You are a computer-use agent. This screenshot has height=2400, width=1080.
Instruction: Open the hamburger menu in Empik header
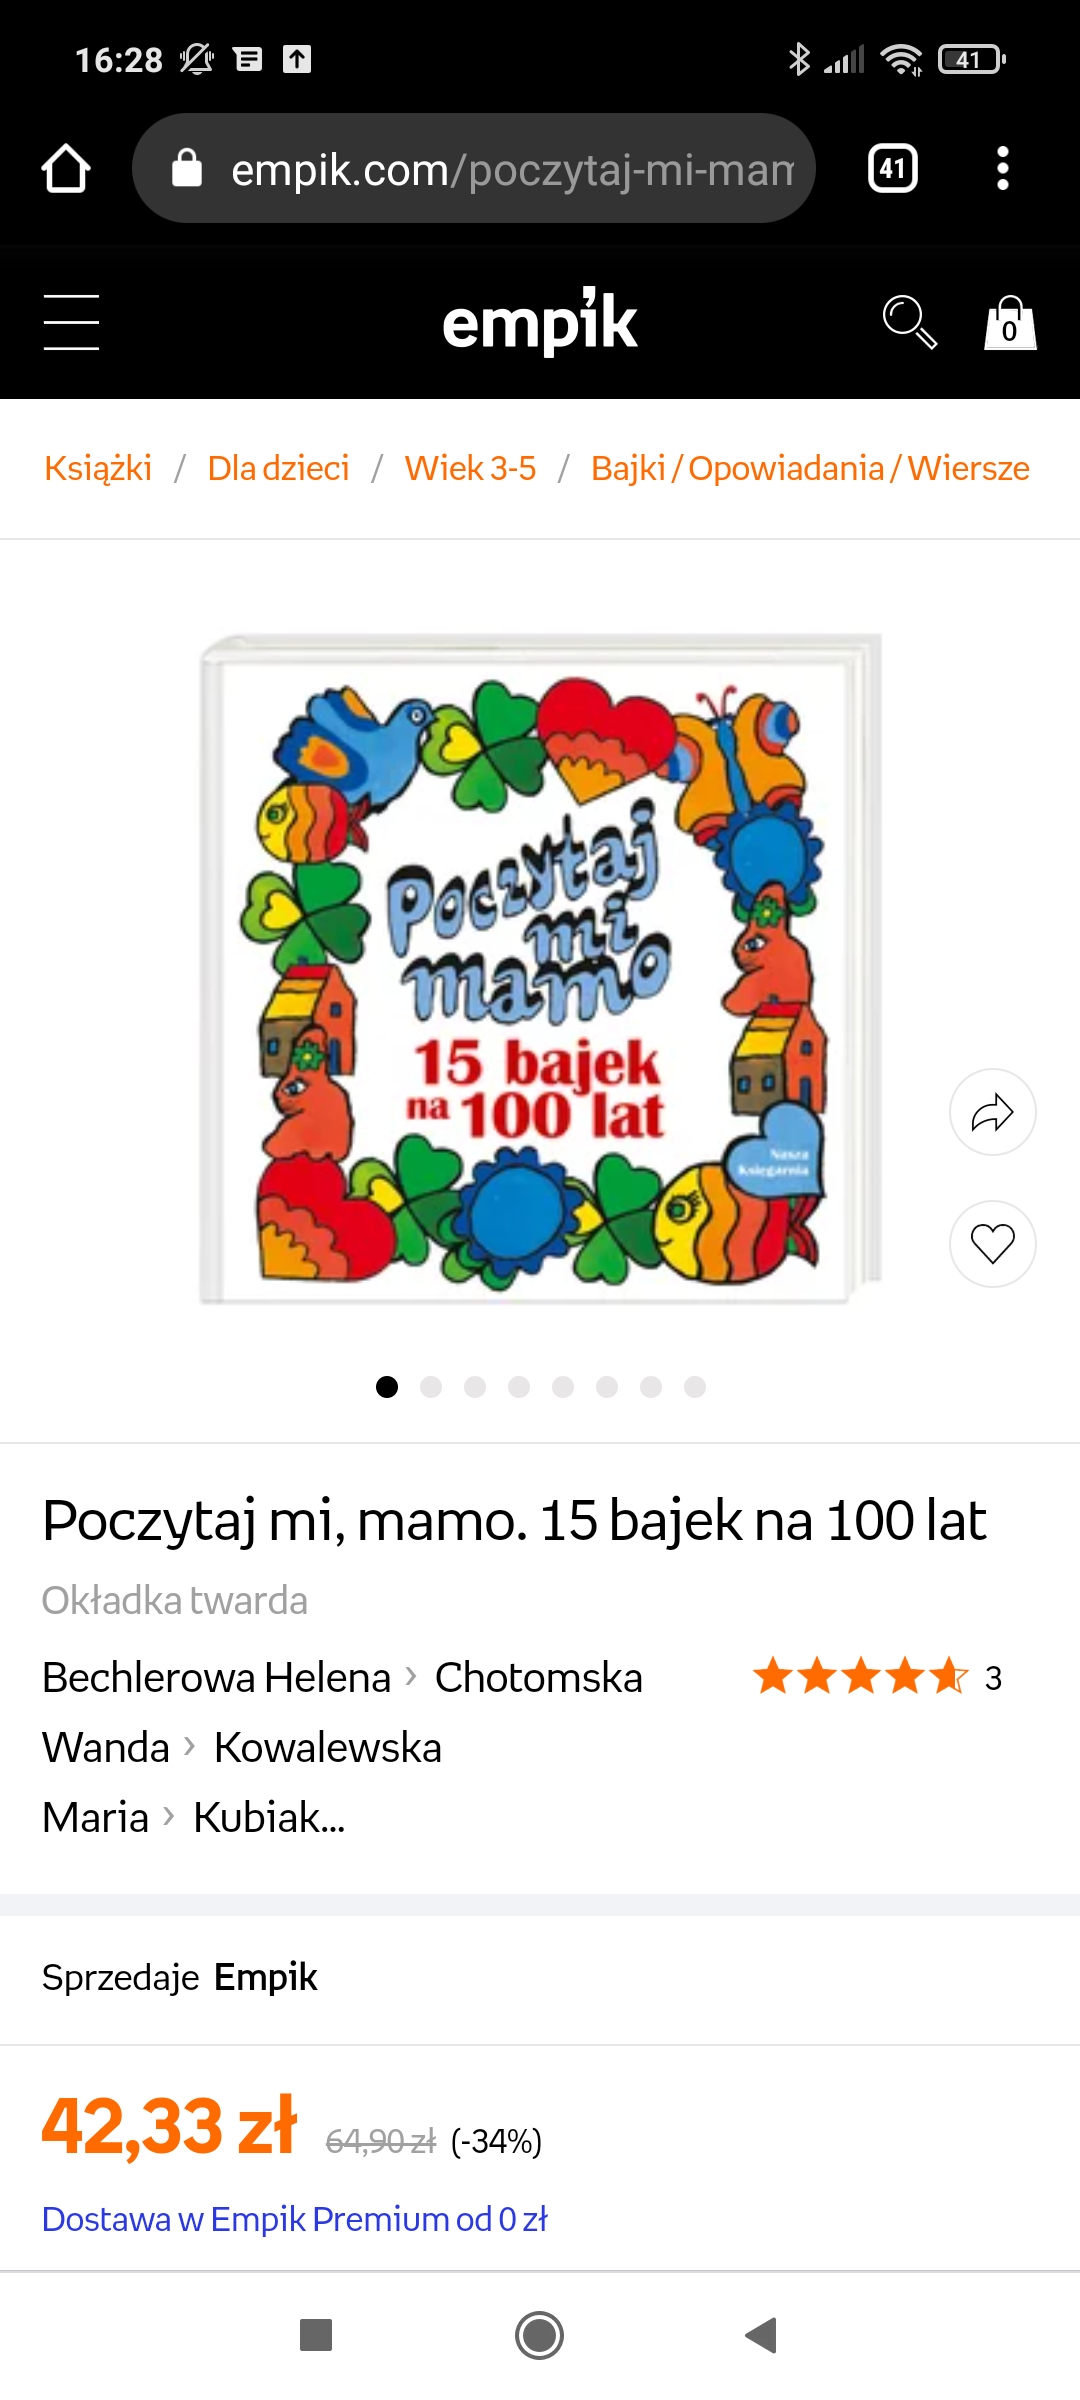(71, 322)
